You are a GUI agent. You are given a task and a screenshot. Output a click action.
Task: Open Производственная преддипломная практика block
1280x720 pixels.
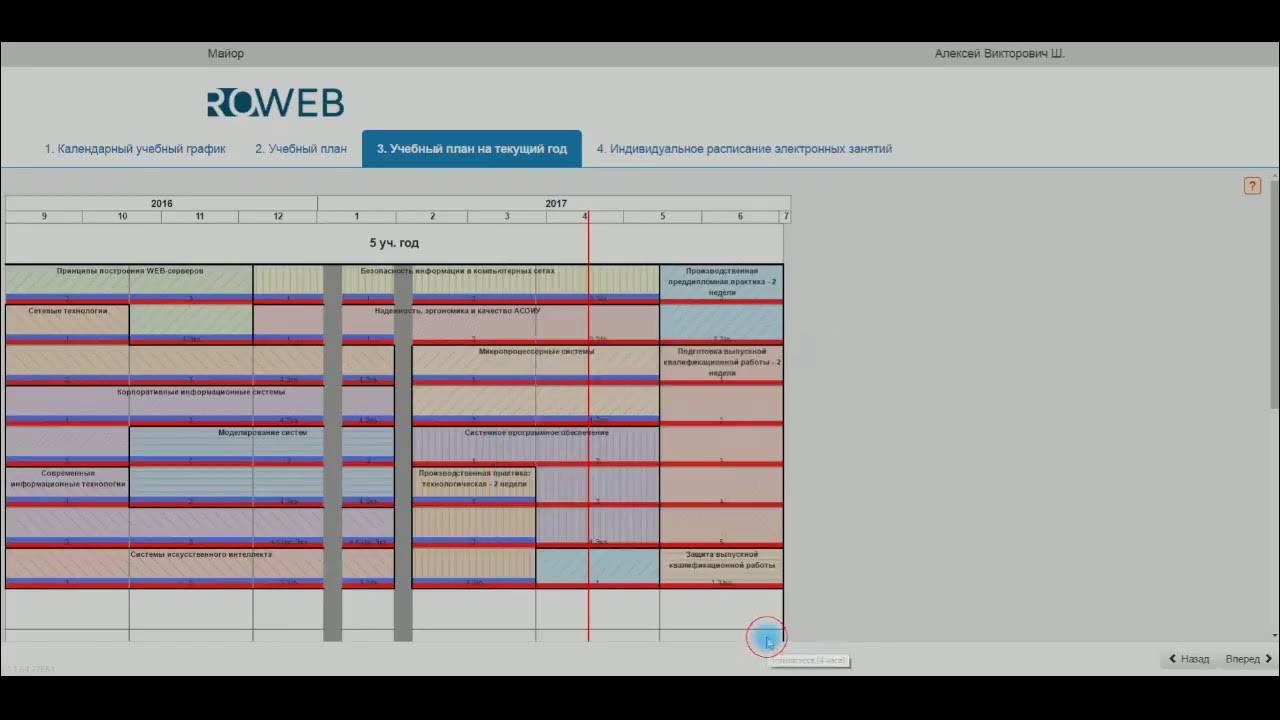(x=721, y=284)
